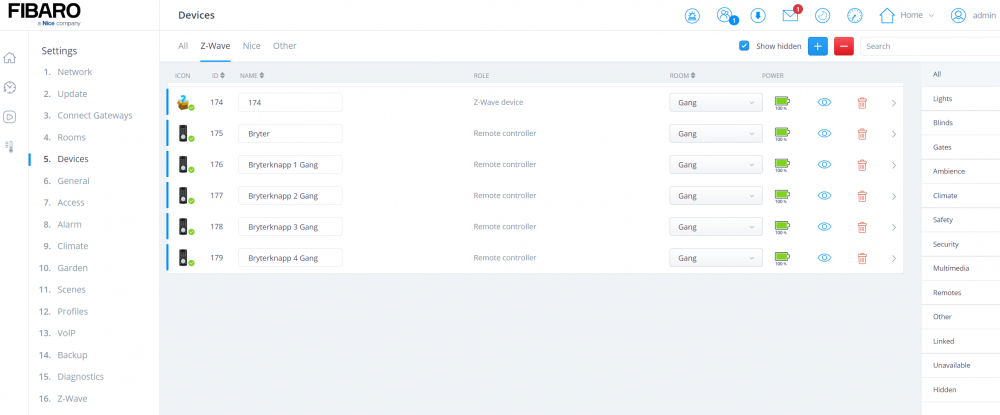Open the alarm siren icon in header
The height and width of the screenshot is (415, 1000).
click(692, 16)
